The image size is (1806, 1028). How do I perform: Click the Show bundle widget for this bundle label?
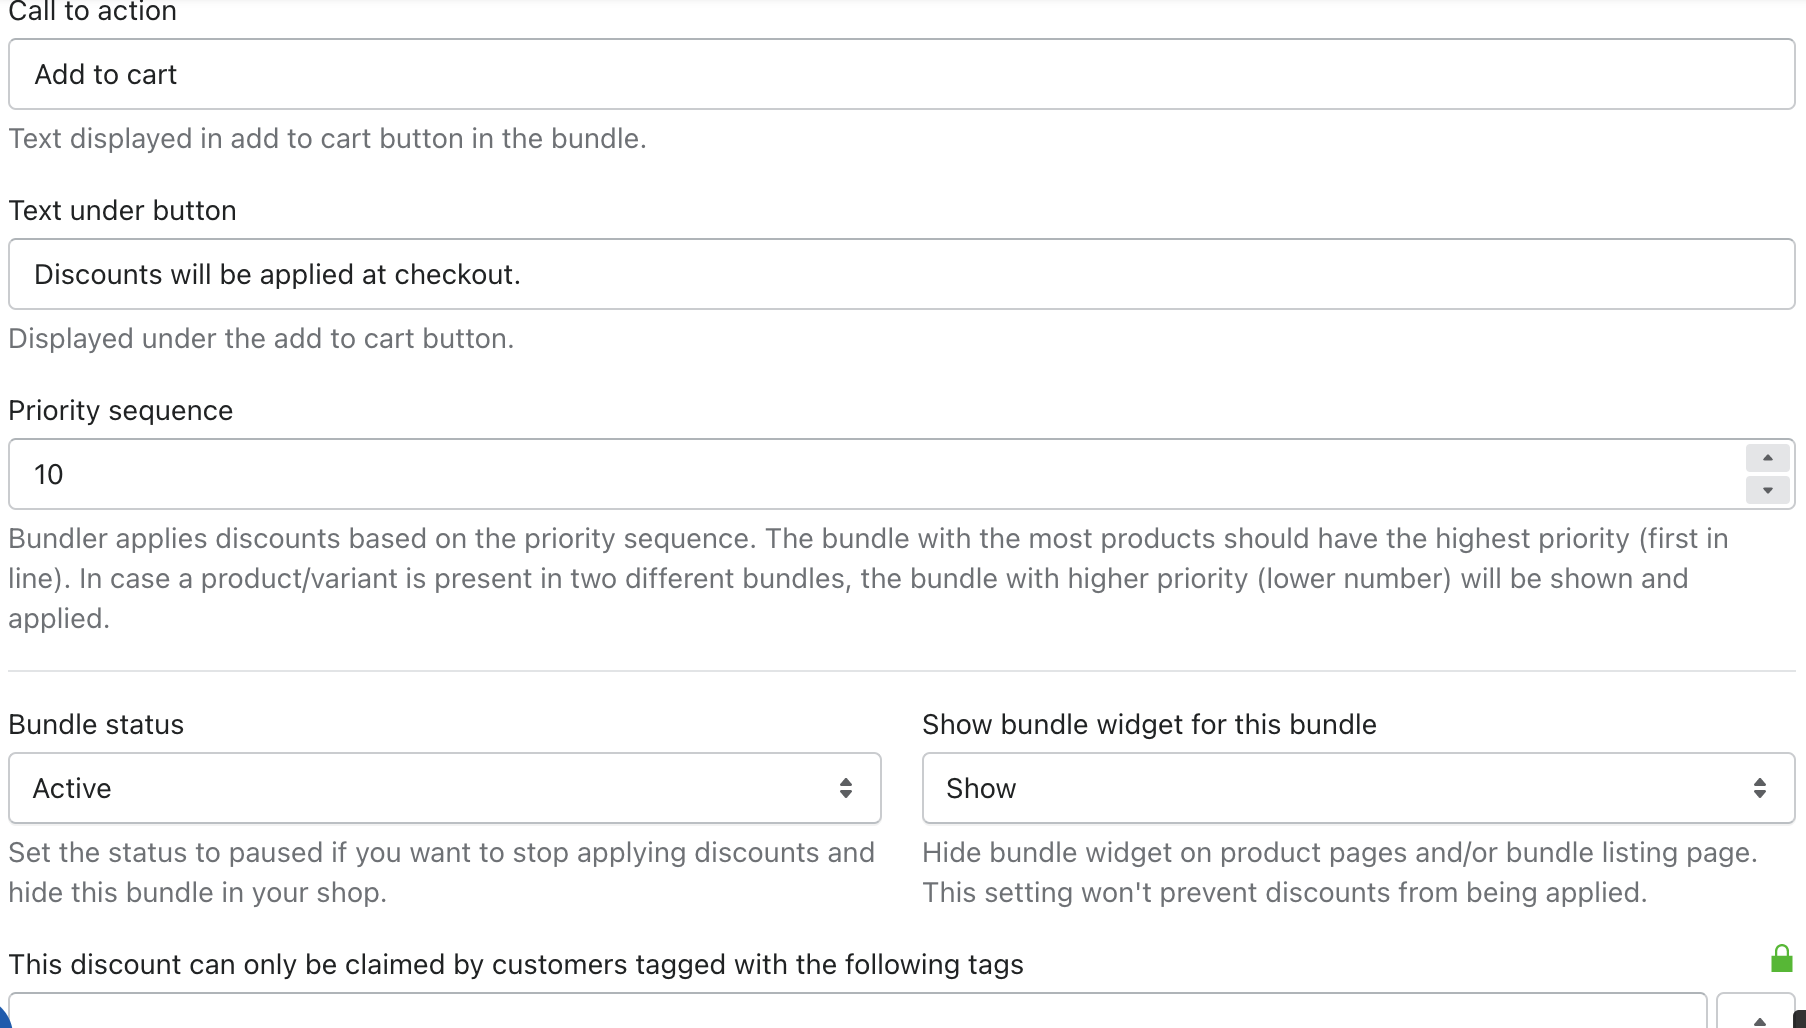pyautogui.click(x=1149, y=725)
